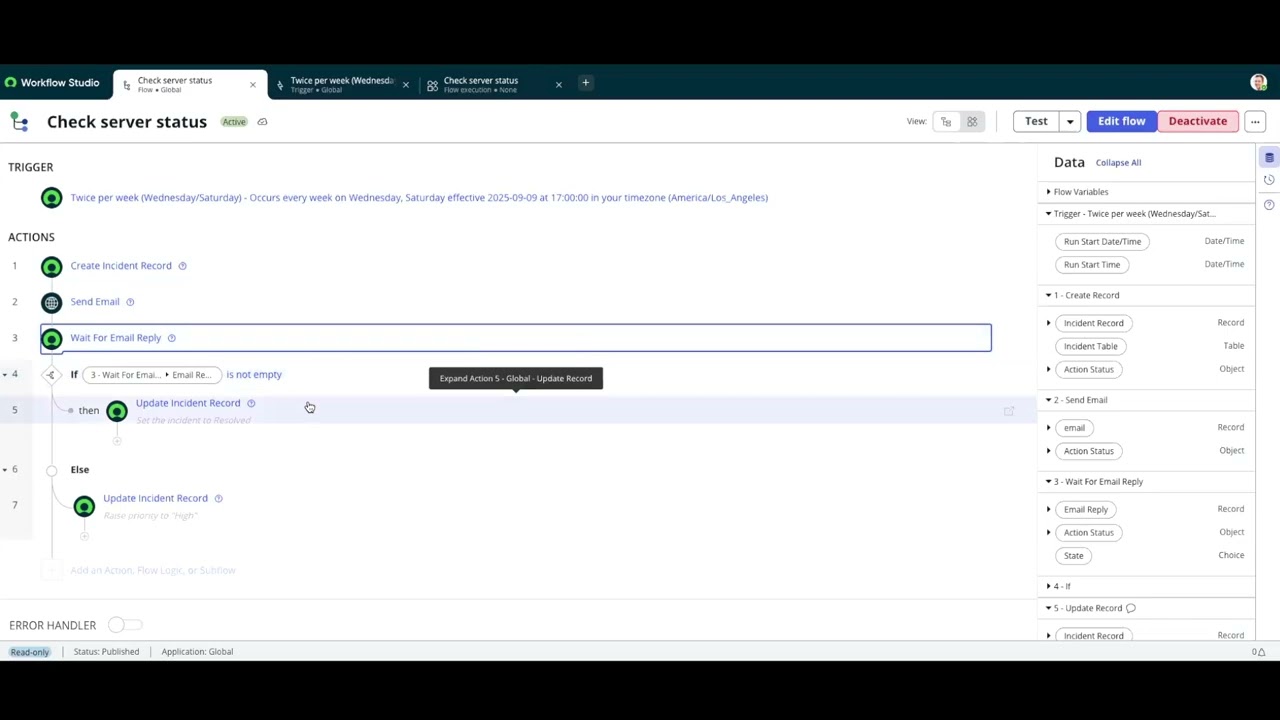Open the Data panel database icon
The height and width of the screenshot is (720, 1280).
(x=1269, y=158)
